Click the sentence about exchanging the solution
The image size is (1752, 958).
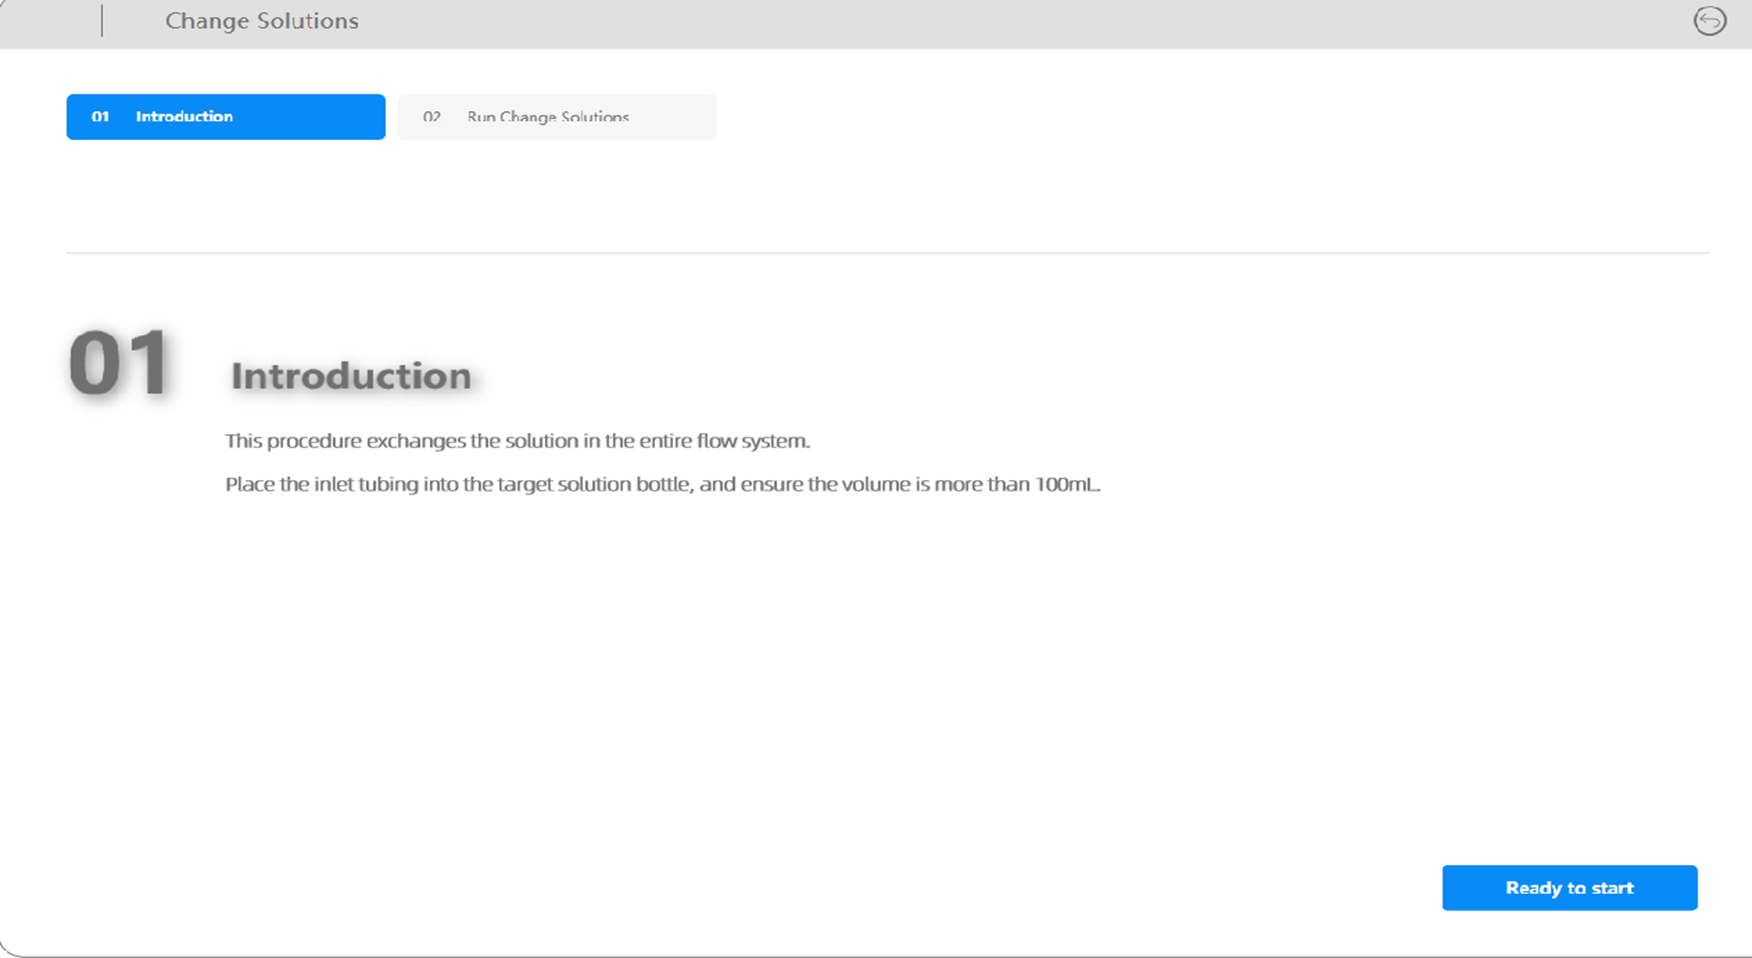click(x=517, y=441)
